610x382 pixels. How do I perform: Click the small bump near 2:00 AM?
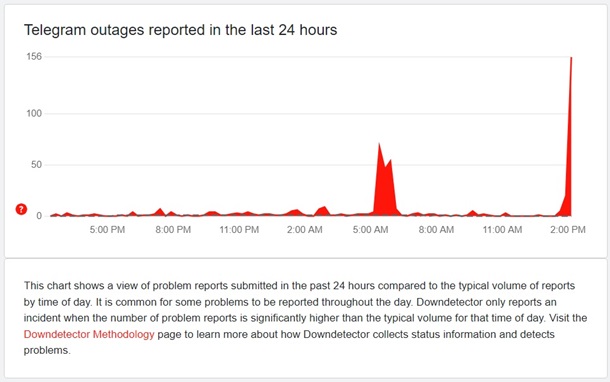click(297, 210)
